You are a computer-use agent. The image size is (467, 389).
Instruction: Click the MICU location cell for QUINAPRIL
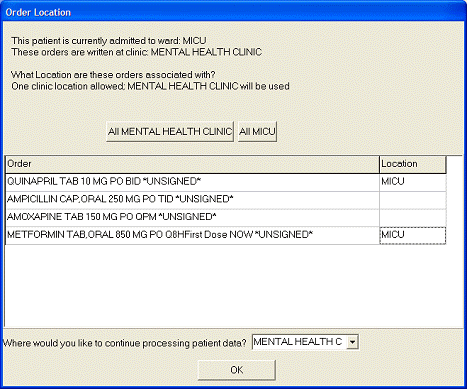tap(413, 182)
